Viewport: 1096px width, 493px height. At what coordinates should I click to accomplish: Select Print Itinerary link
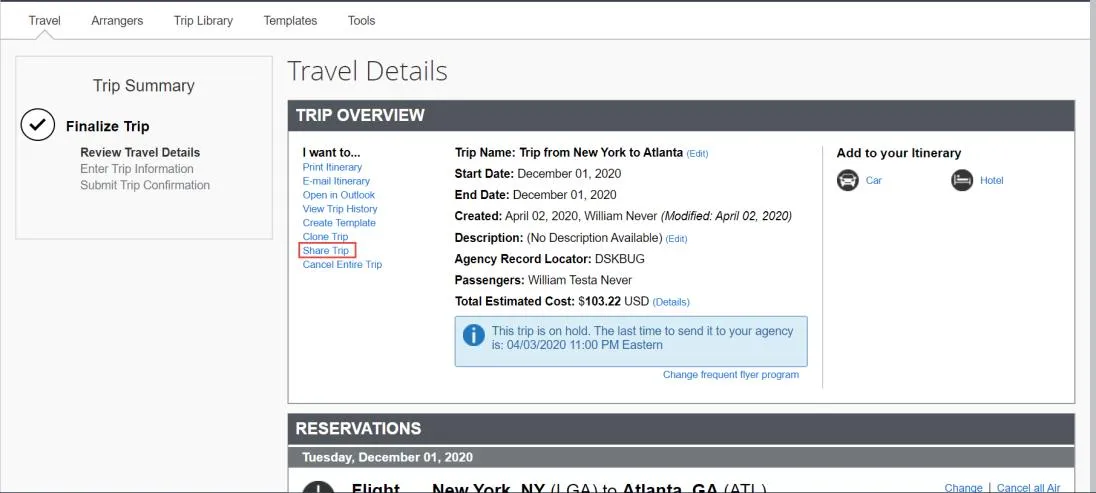pos(332,167)
